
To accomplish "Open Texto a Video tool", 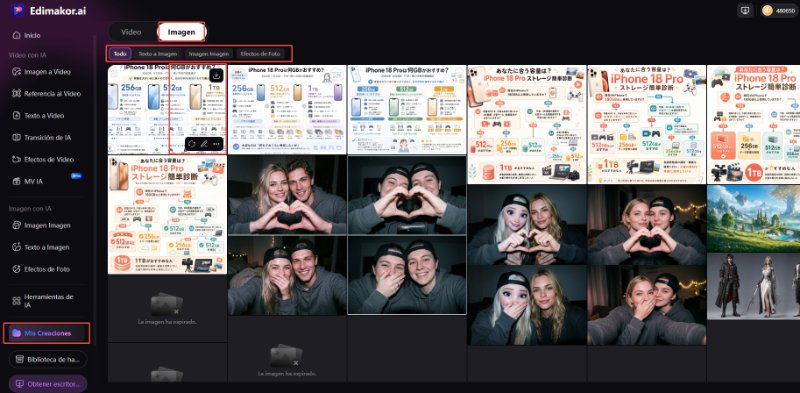I will 39,116.
